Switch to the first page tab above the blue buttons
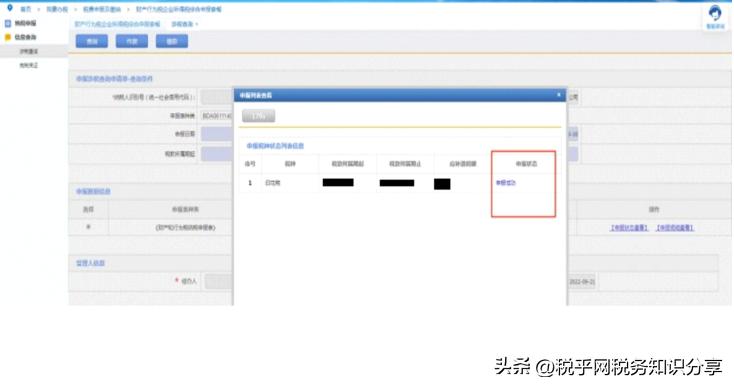734x387 pixels. 117,24
